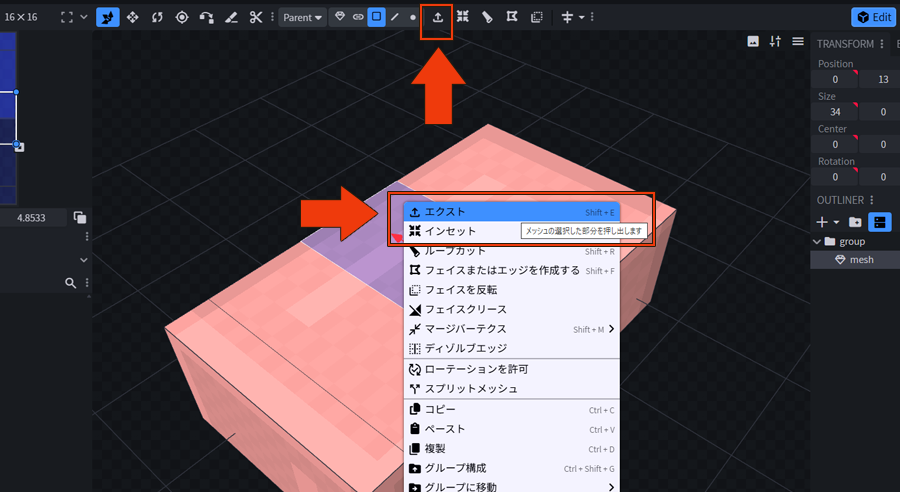This screenshot has width=900, height=492.
Task: Click the Inset faces toolbar icon
Action: tap(462, 17)
